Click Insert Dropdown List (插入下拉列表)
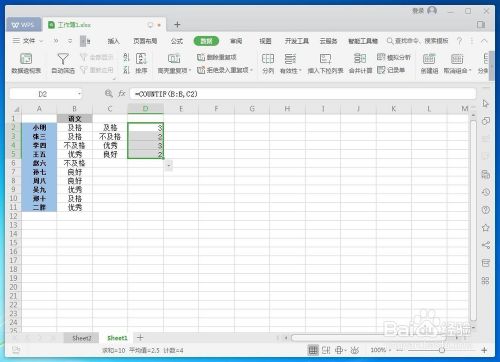The height and width of the screenshot is (362, 500). point(325,63)
